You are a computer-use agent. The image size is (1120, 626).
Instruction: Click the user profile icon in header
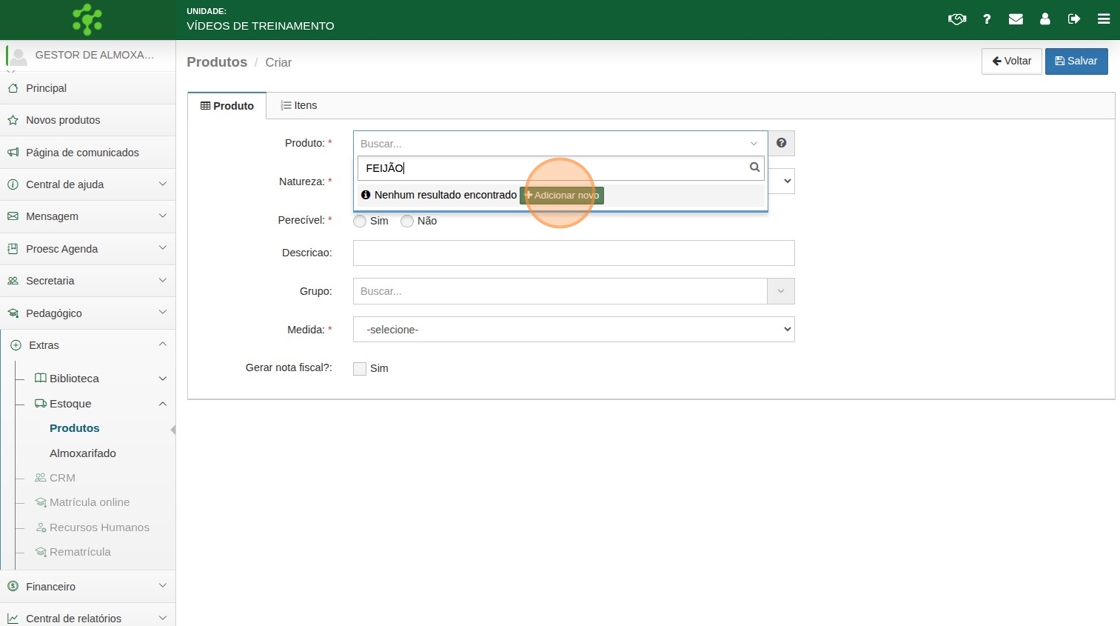(1045, 19)
